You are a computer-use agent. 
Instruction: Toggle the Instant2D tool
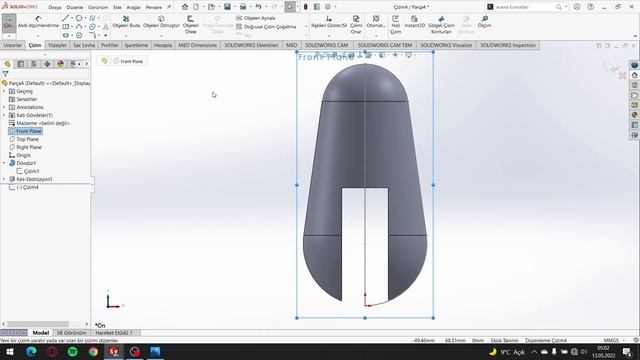point(414,22)
